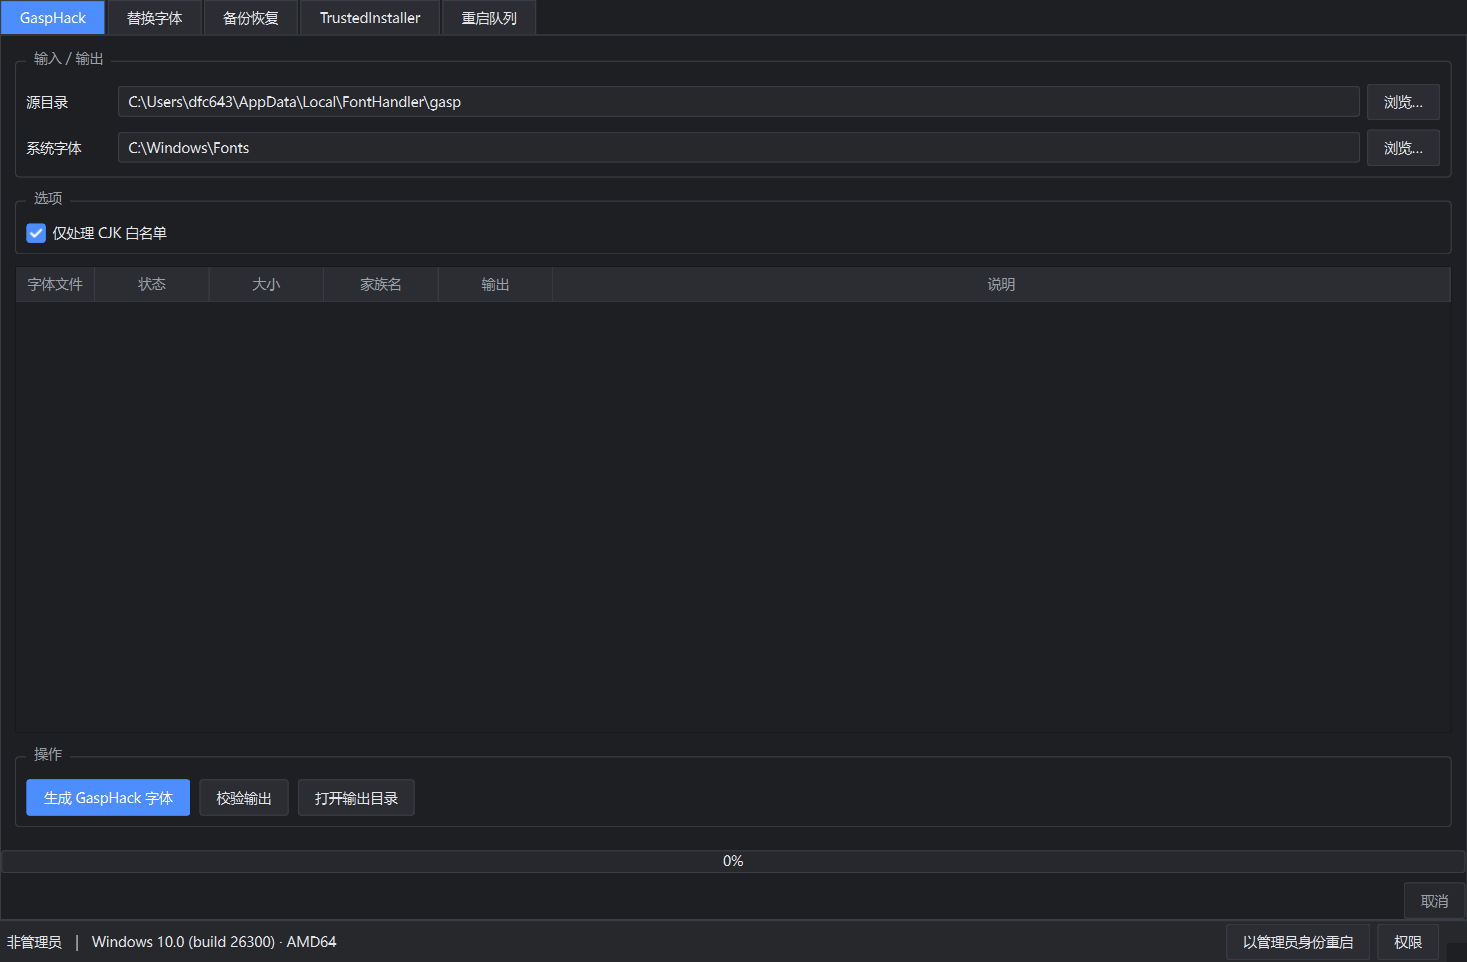This screenshot has height=962, width=1467.
Task: Click the 校验输出 button
Action: point(244,798)
